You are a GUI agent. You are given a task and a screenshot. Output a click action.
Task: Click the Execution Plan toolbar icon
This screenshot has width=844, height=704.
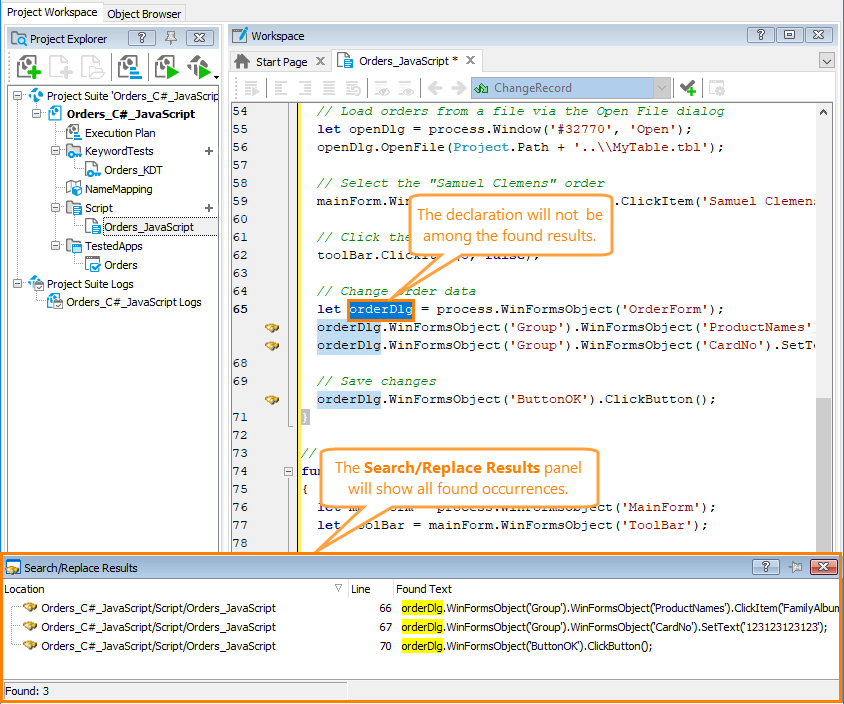[129, 67]
